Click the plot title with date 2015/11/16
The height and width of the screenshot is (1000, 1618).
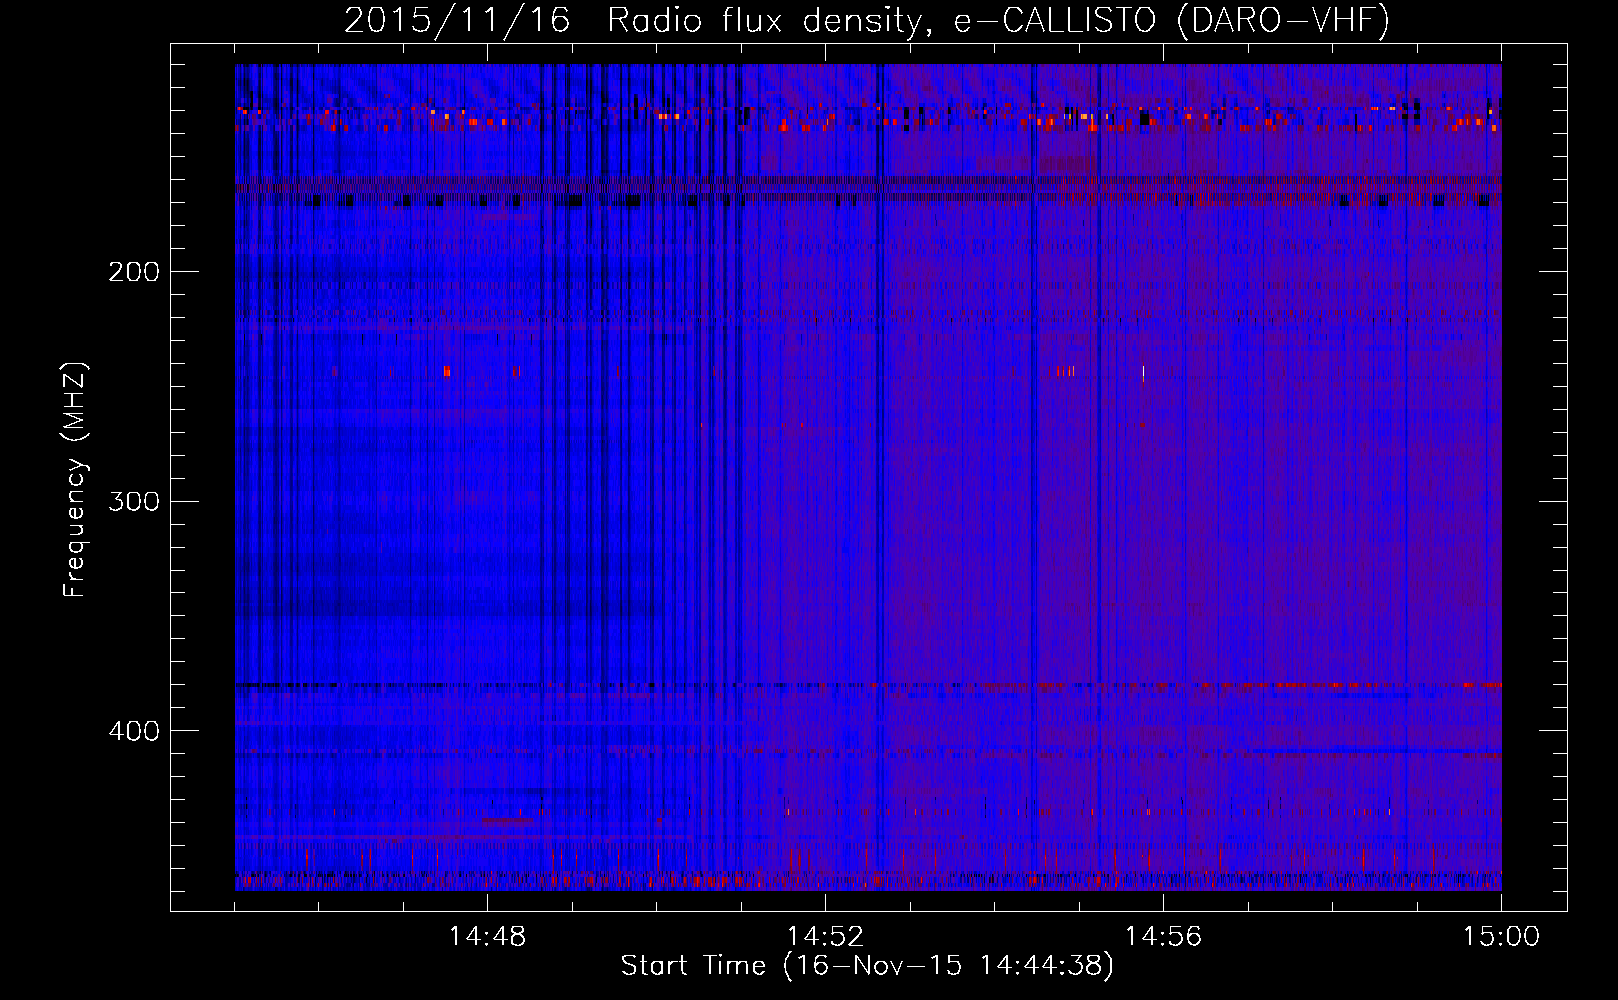tap(867, 20)
